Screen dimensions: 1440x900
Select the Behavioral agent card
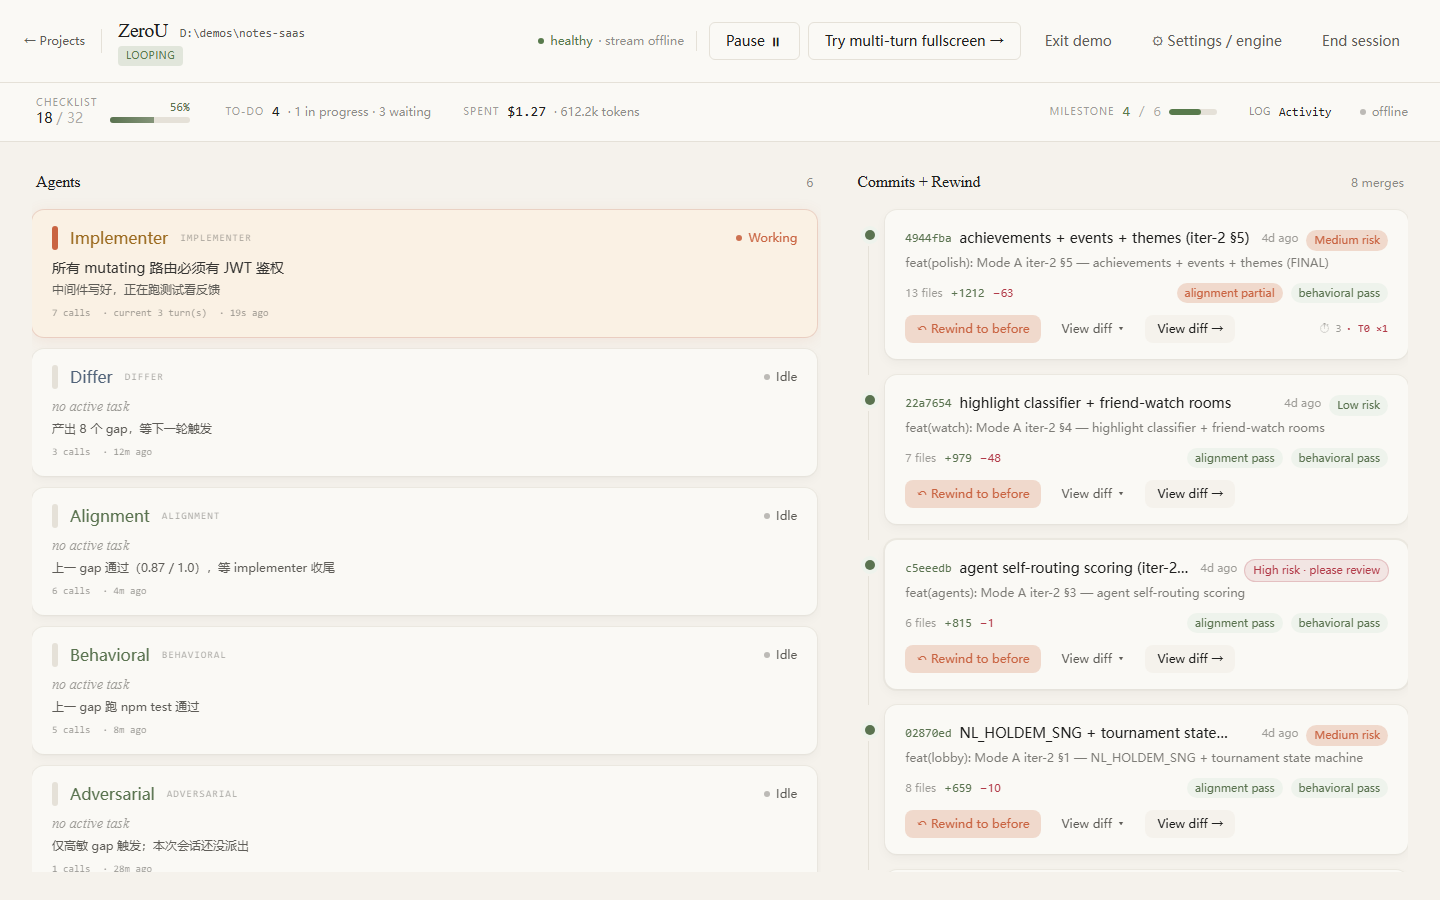tap(425, 690)
